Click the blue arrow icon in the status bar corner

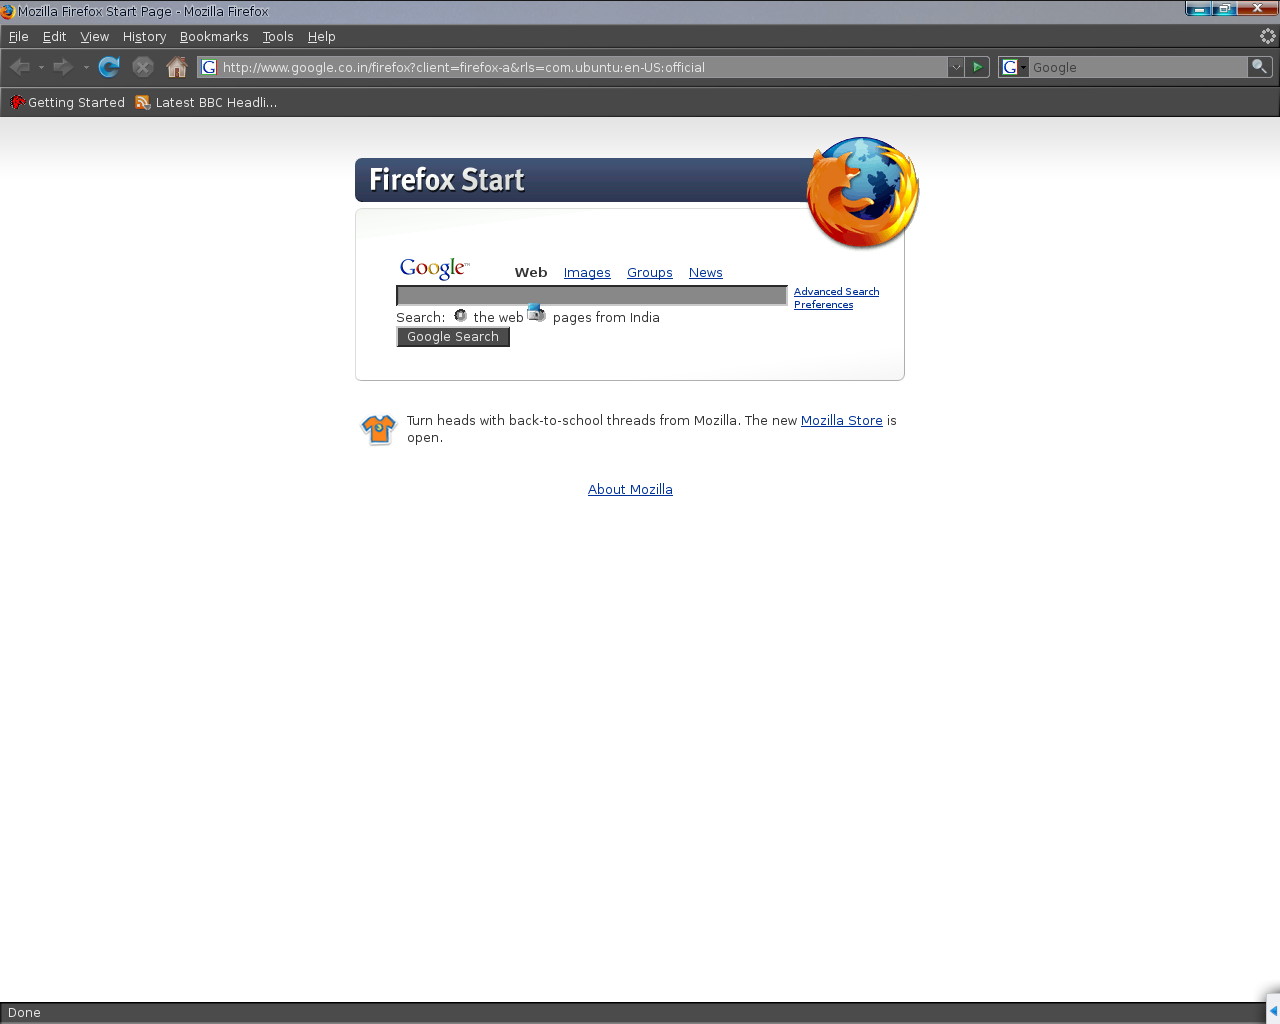pyautogui.click(x=1273, y=1010)
